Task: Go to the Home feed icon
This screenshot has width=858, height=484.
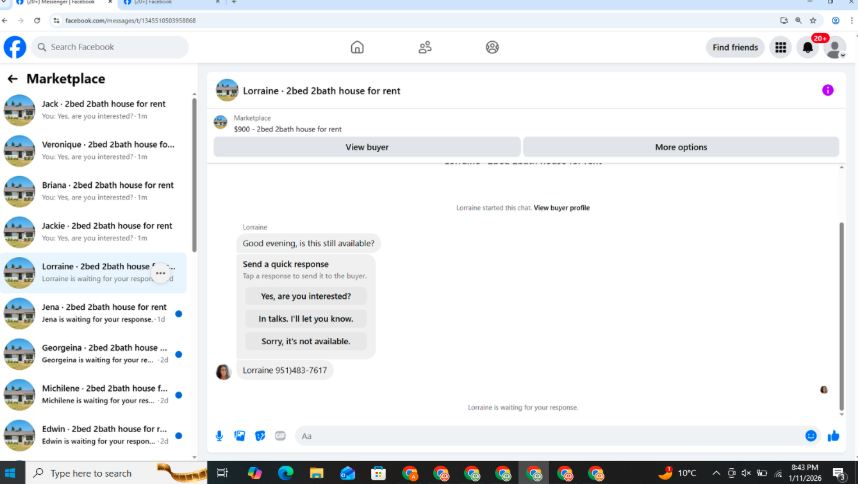Action: (357, 47)
